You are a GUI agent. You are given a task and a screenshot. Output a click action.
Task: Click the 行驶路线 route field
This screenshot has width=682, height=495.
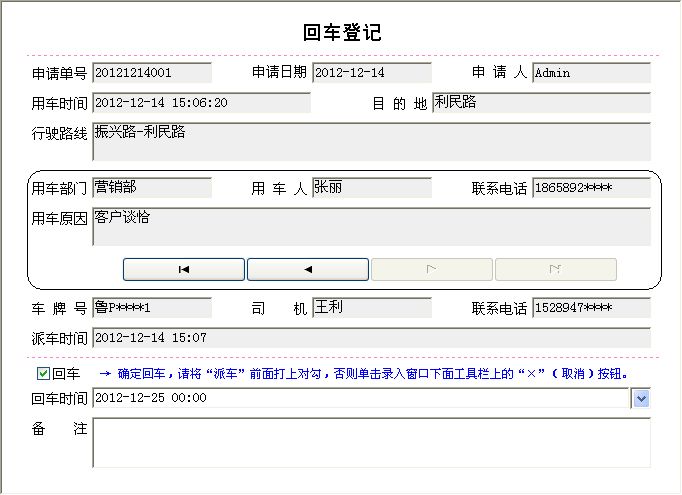pos(371,142)
